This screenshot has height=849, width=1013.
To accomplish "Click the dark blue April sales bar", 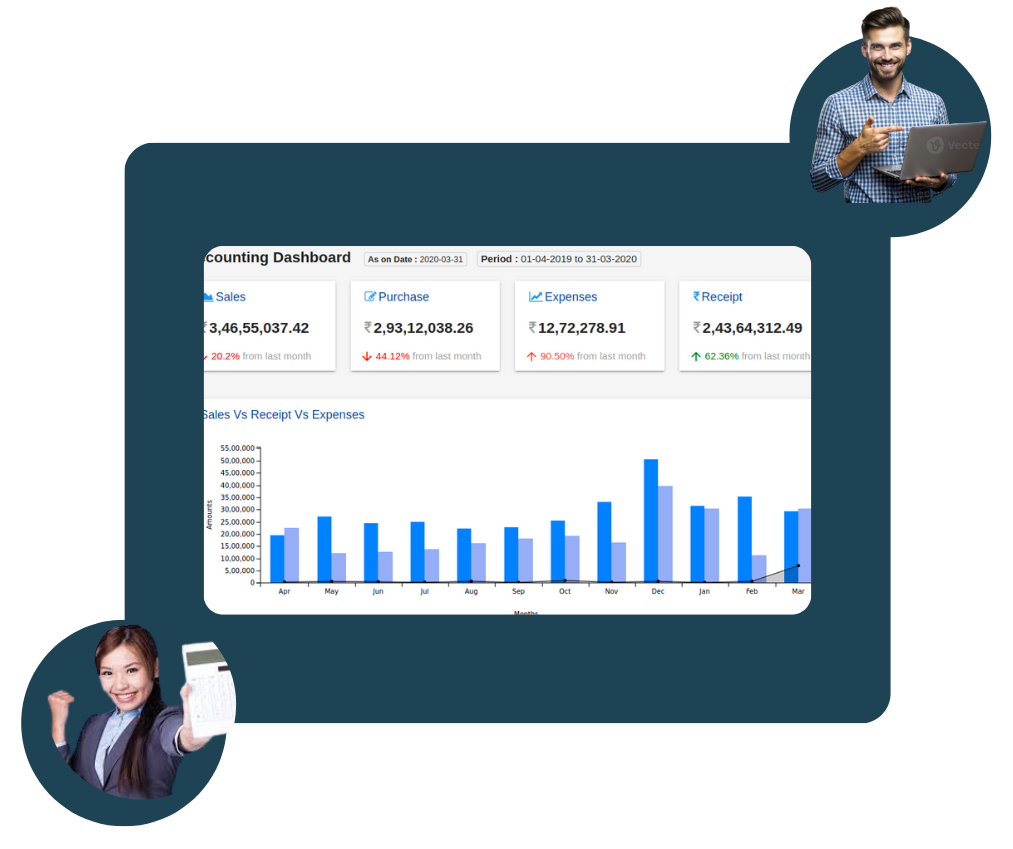I will [277, 559].
